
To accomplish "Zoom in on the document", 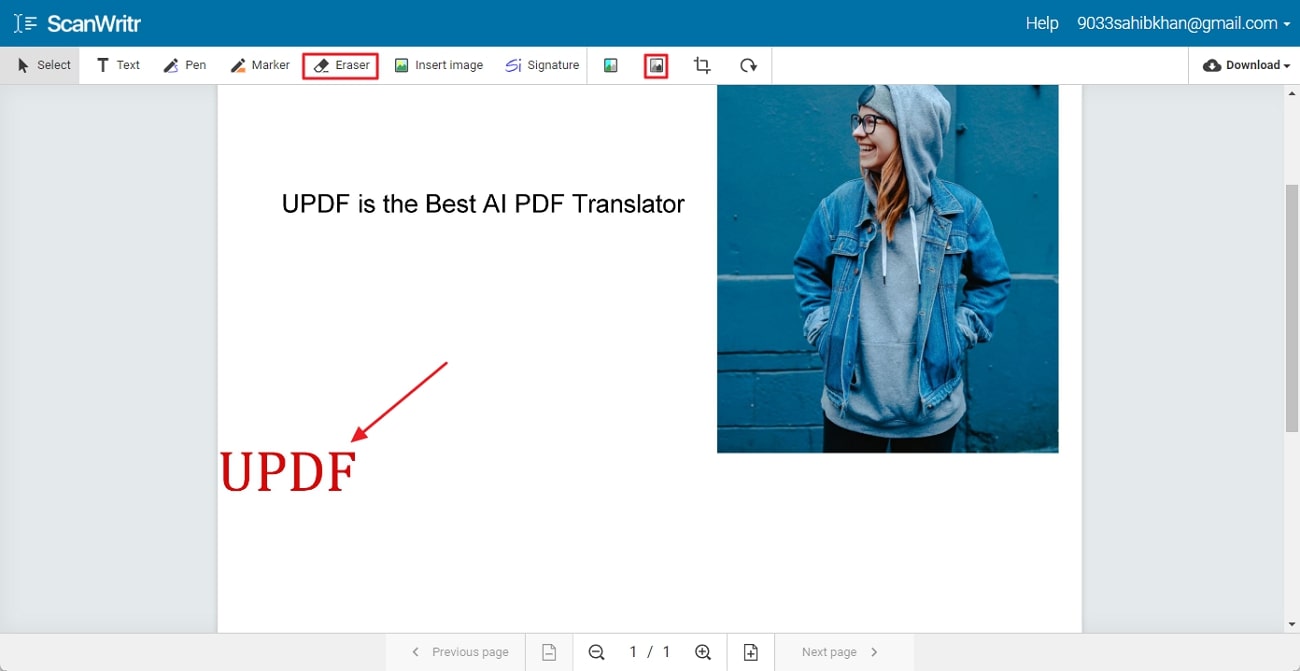I will 703,651.
